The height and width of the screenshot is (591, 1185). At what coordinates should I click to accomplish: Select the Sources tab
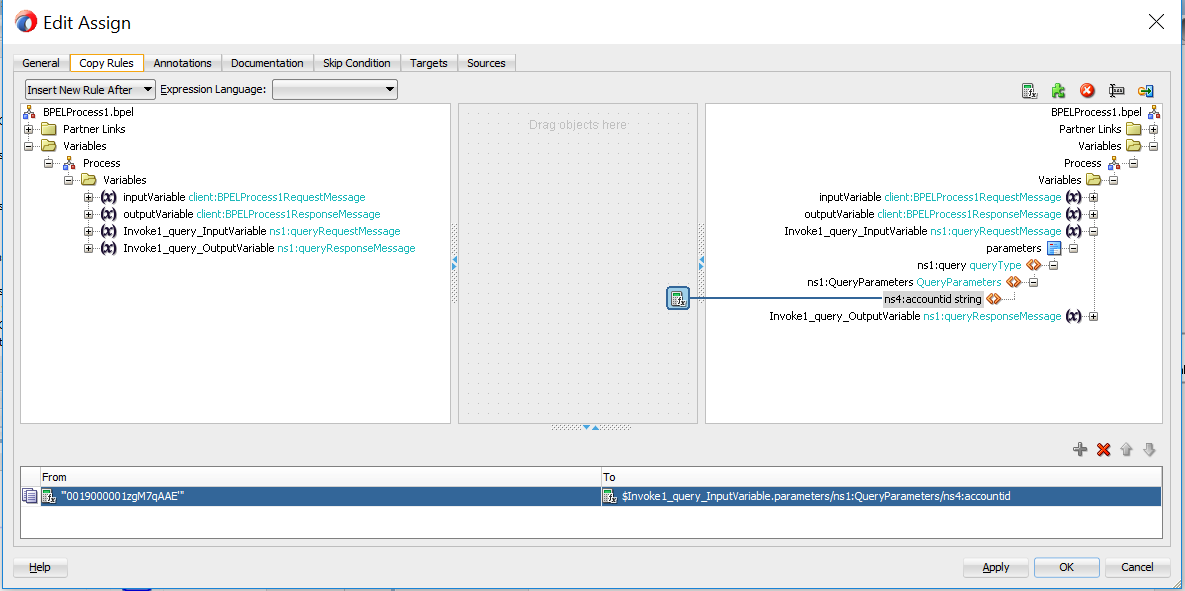point(486,62)
